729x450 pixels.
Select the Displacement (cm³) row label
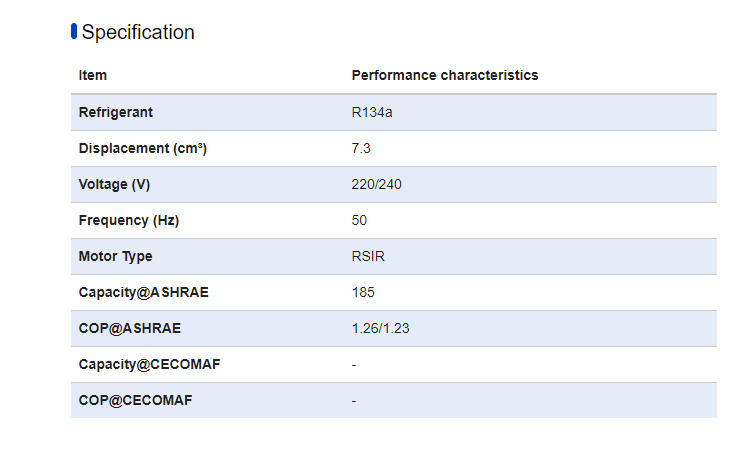pyautogui.click(x=142, y=148)
